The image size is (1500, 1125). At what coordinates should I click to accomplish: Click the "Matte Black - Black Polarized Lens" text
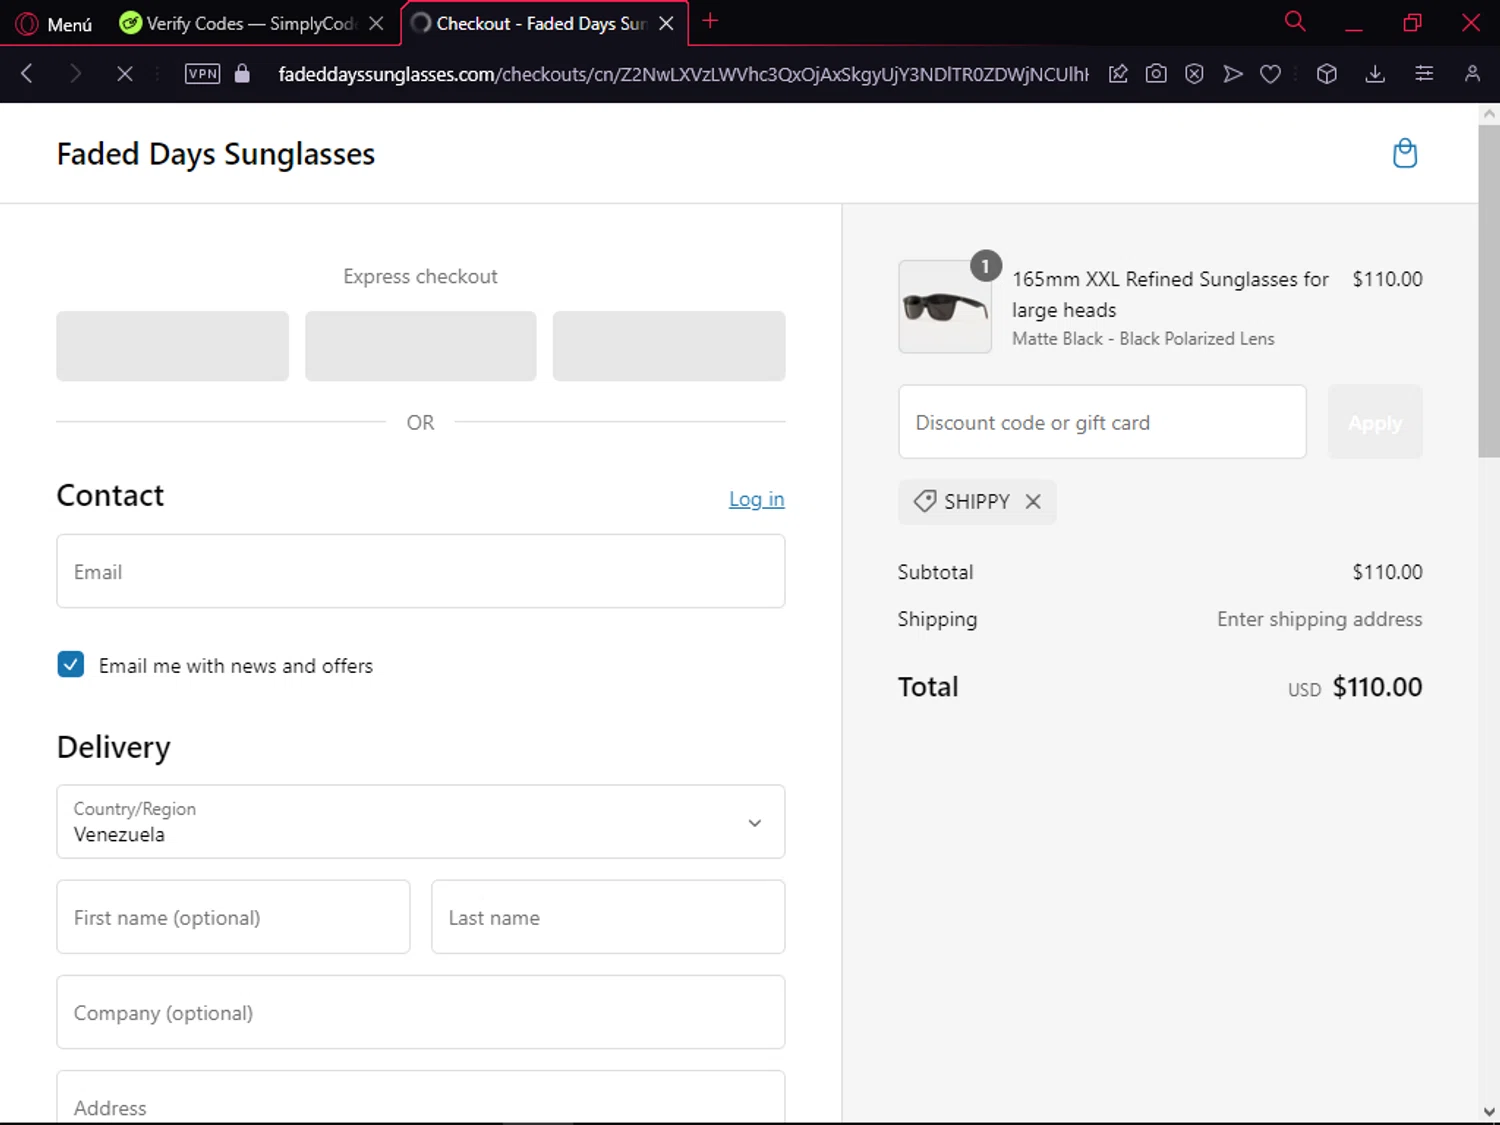(1143, 339)
